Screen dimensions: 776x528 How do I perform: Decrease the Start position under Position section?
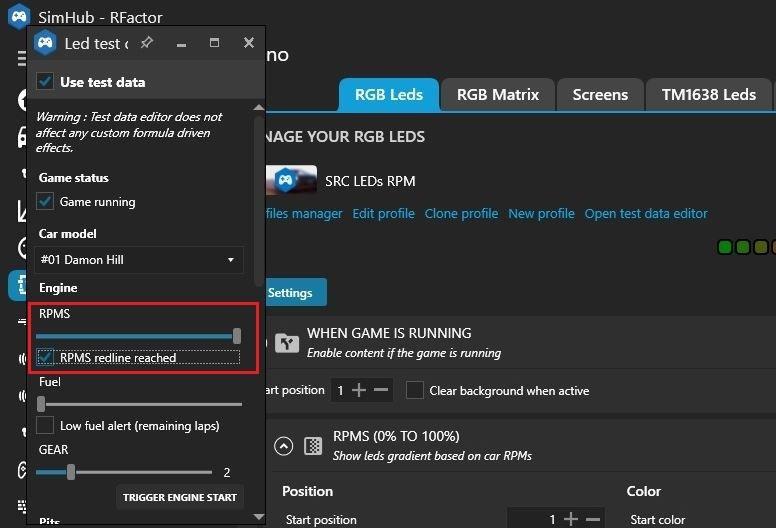tap(592, 519)
